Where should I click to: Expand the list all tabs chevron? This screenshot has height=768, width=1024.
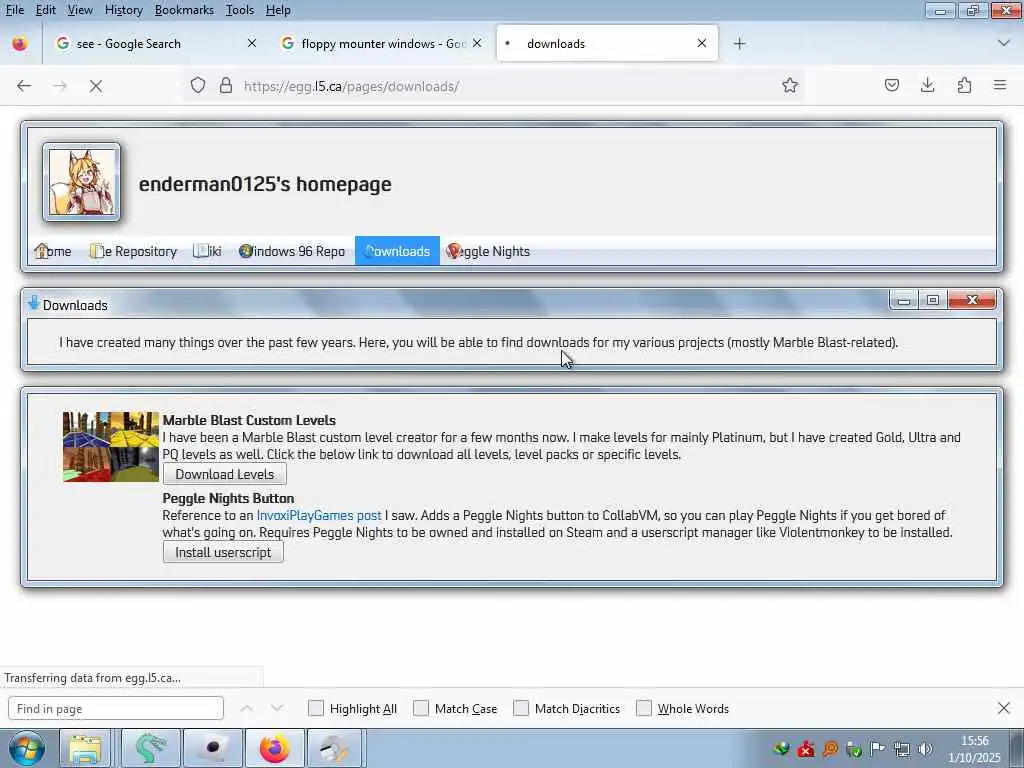click(x=1004, y=43)
